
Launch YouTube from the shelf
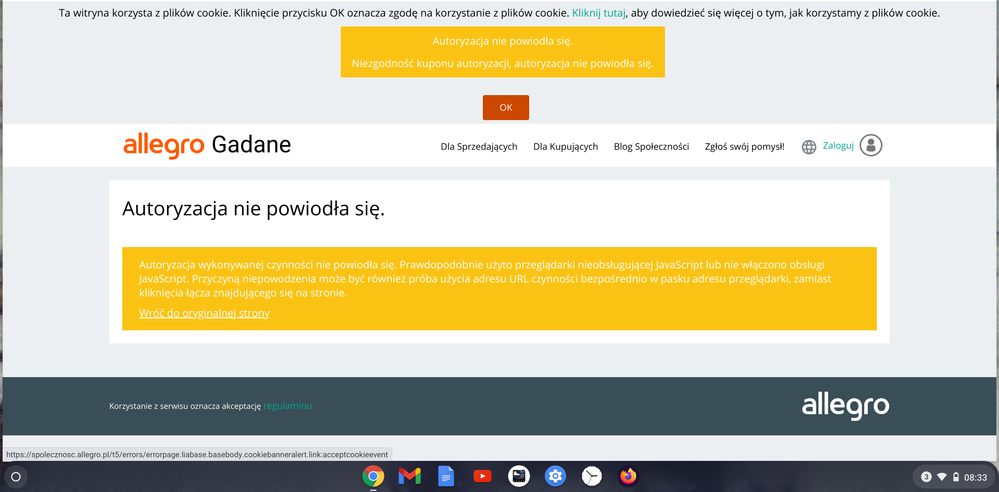point(482,477)
